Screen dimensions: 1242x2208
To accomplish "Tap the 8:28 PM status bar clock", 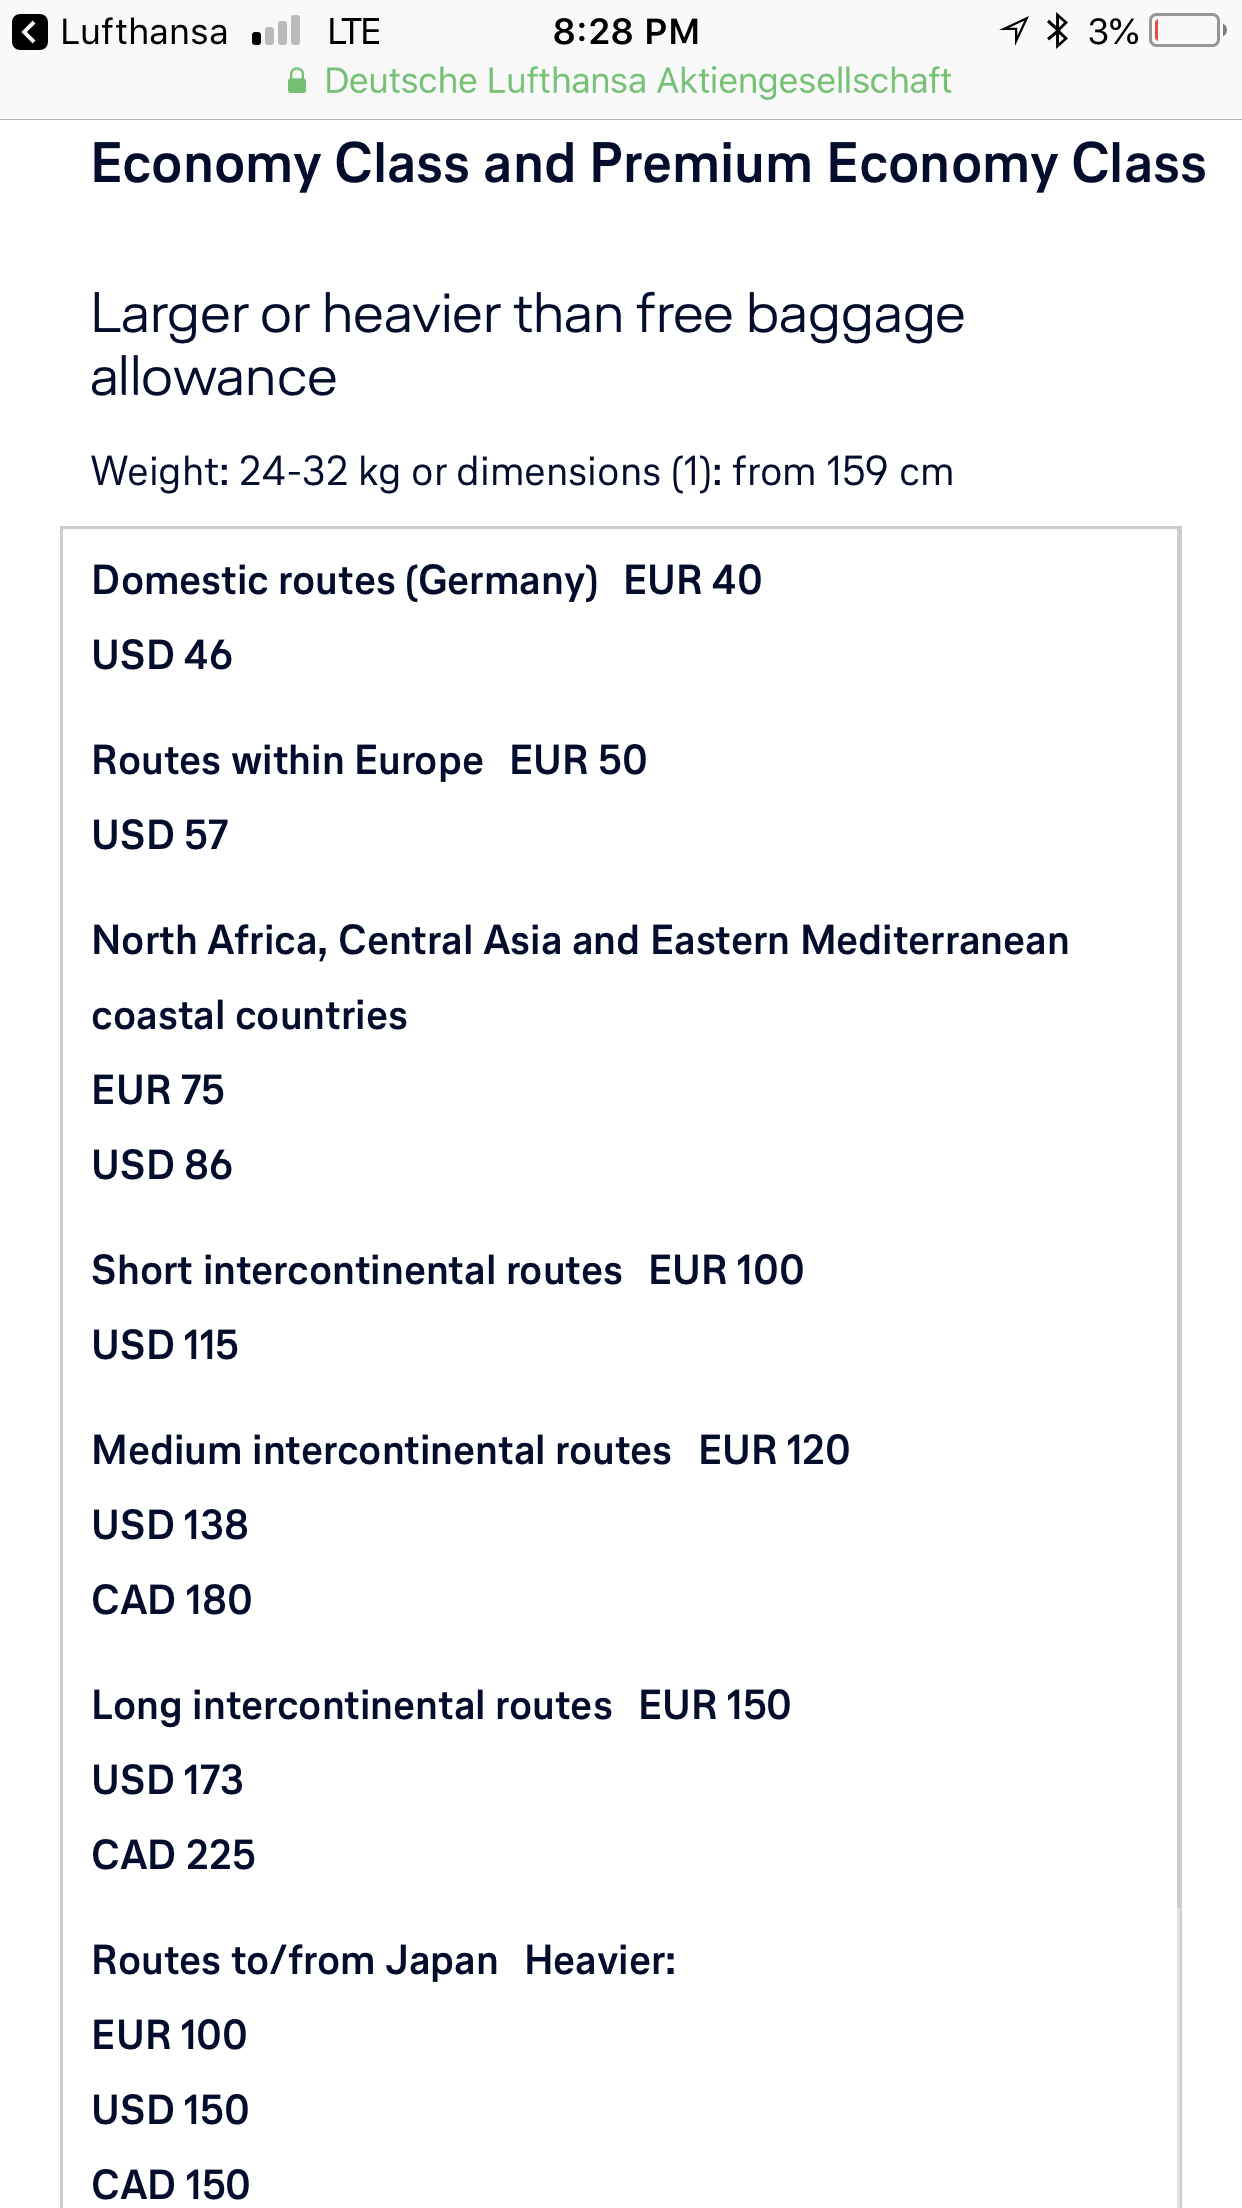I will (x=626, y=32).
